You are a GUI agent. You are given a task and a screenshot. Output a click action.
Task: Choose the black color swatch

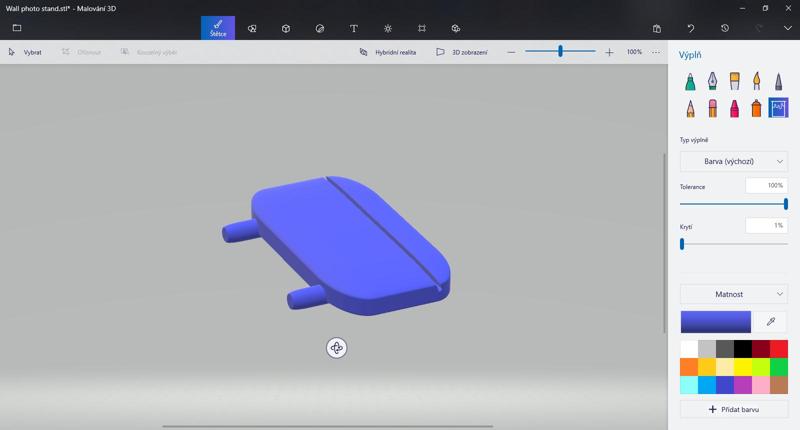[743, 349]
